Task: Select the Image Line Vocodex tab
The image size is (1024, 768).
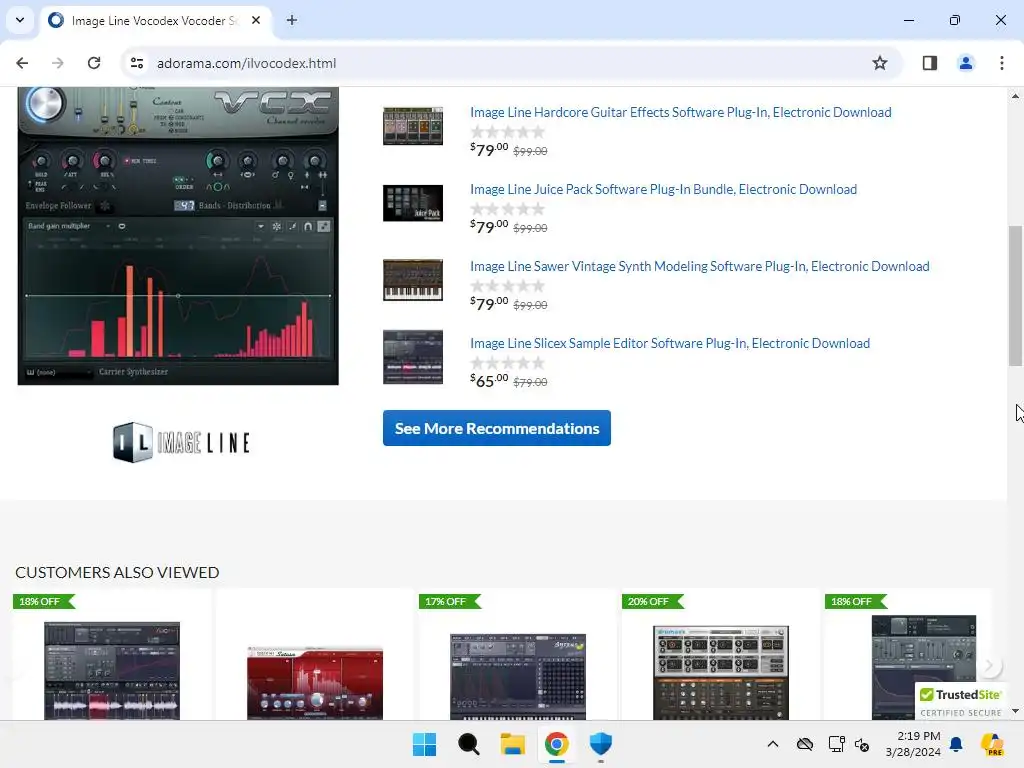Action: pos(155,20)
